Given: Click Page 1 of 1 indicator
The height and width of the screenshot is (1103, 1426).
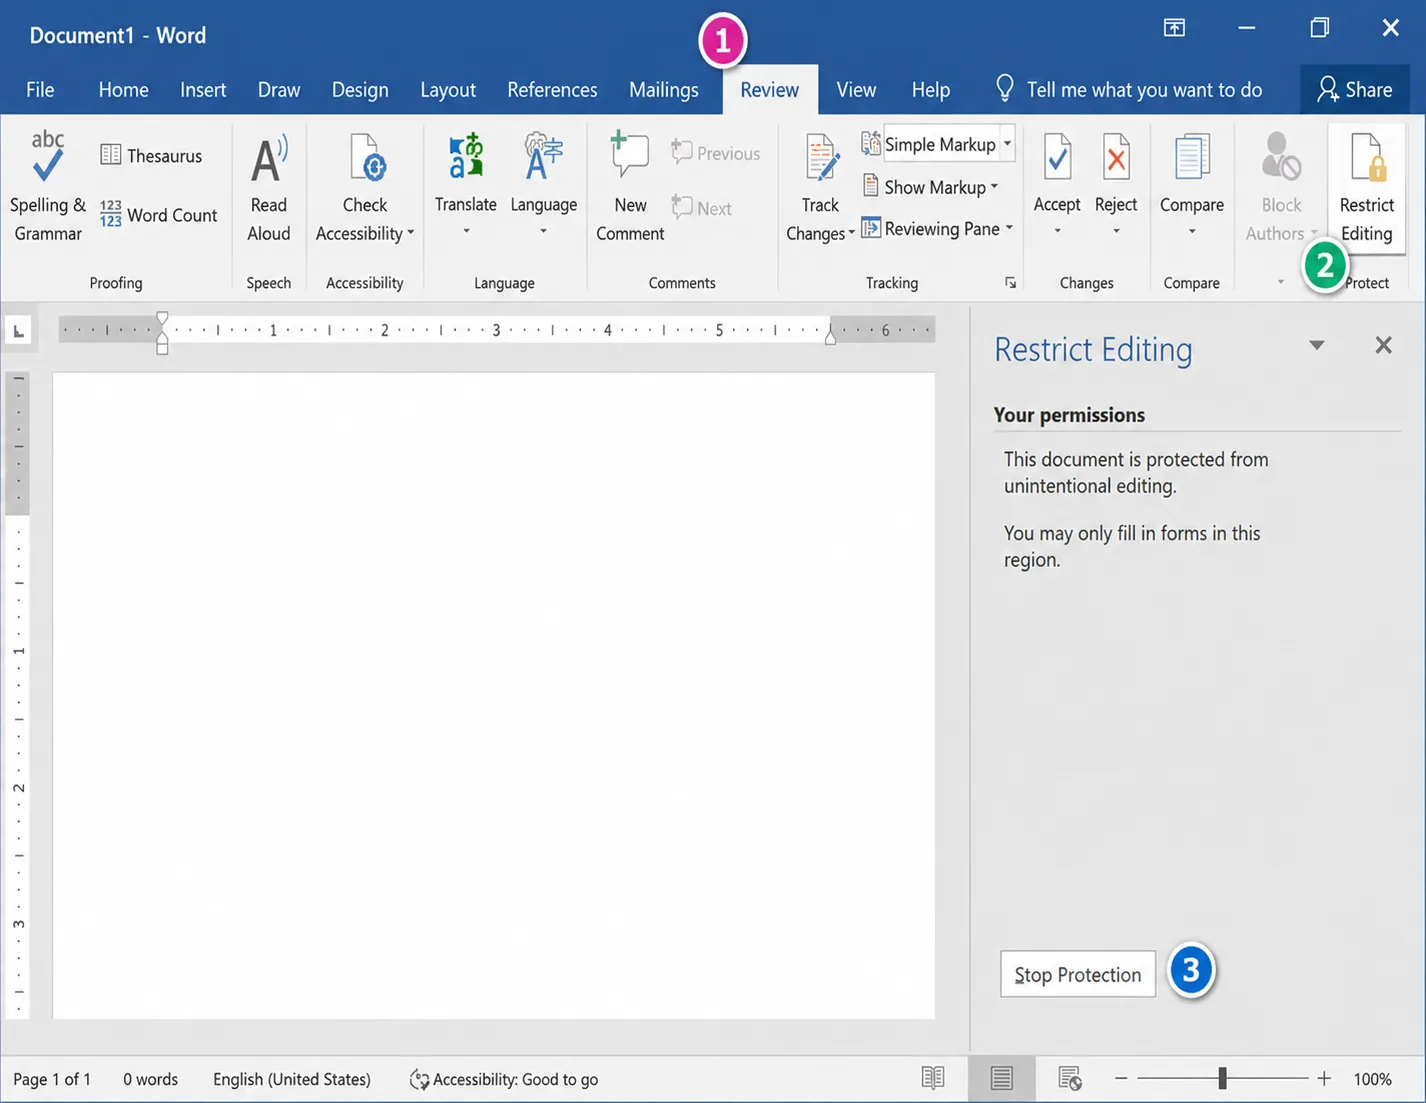Looking at the screenshot, I should point(52,1079).
